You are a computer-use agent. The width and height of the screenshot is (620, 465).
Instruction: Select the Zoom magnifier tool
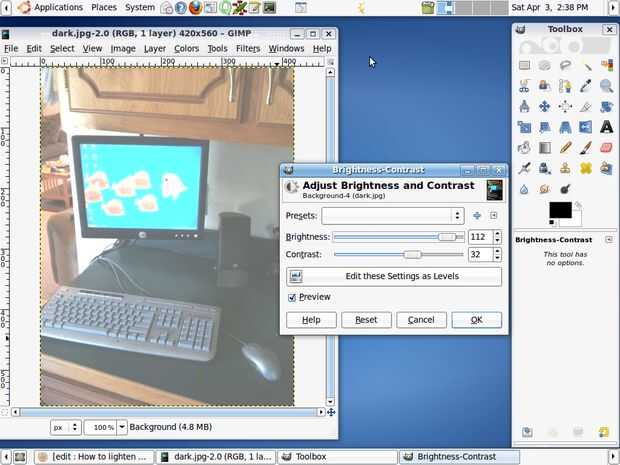[x=607, y=86]
